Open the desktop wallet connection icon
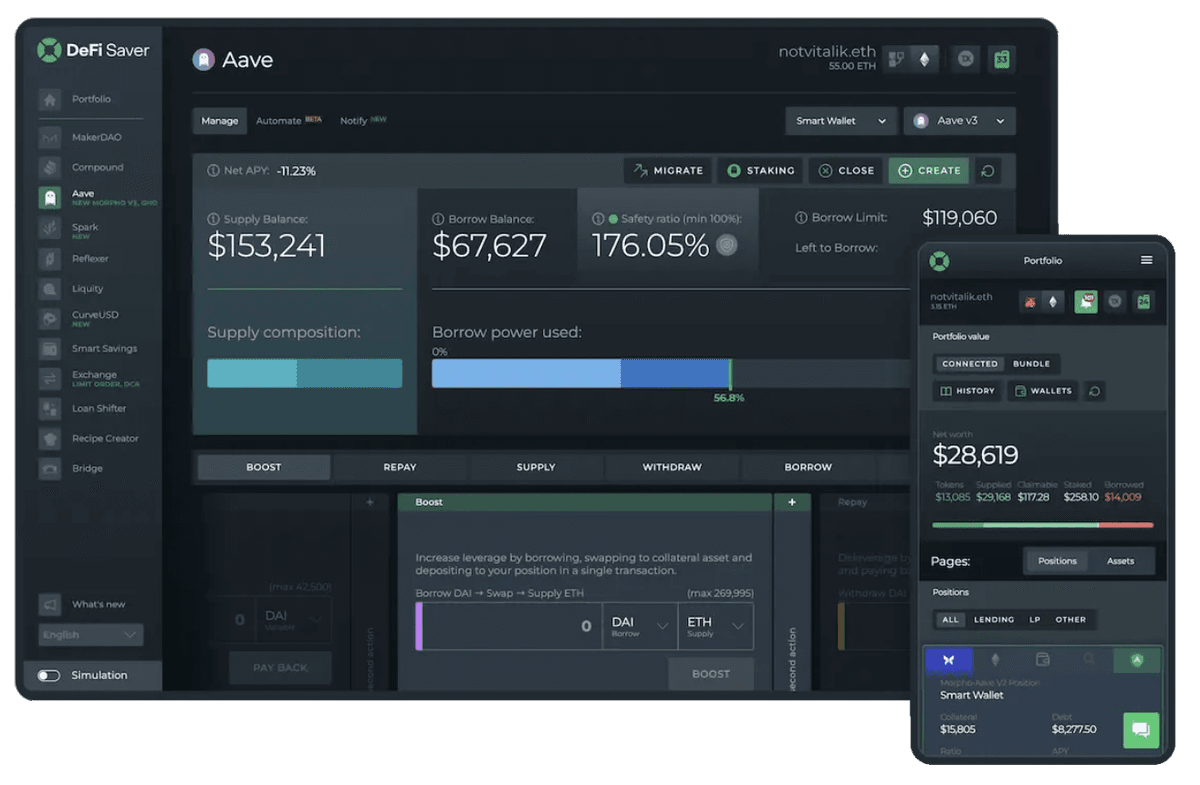This screenshot has width=1200, height=785. tap(897, 60)
